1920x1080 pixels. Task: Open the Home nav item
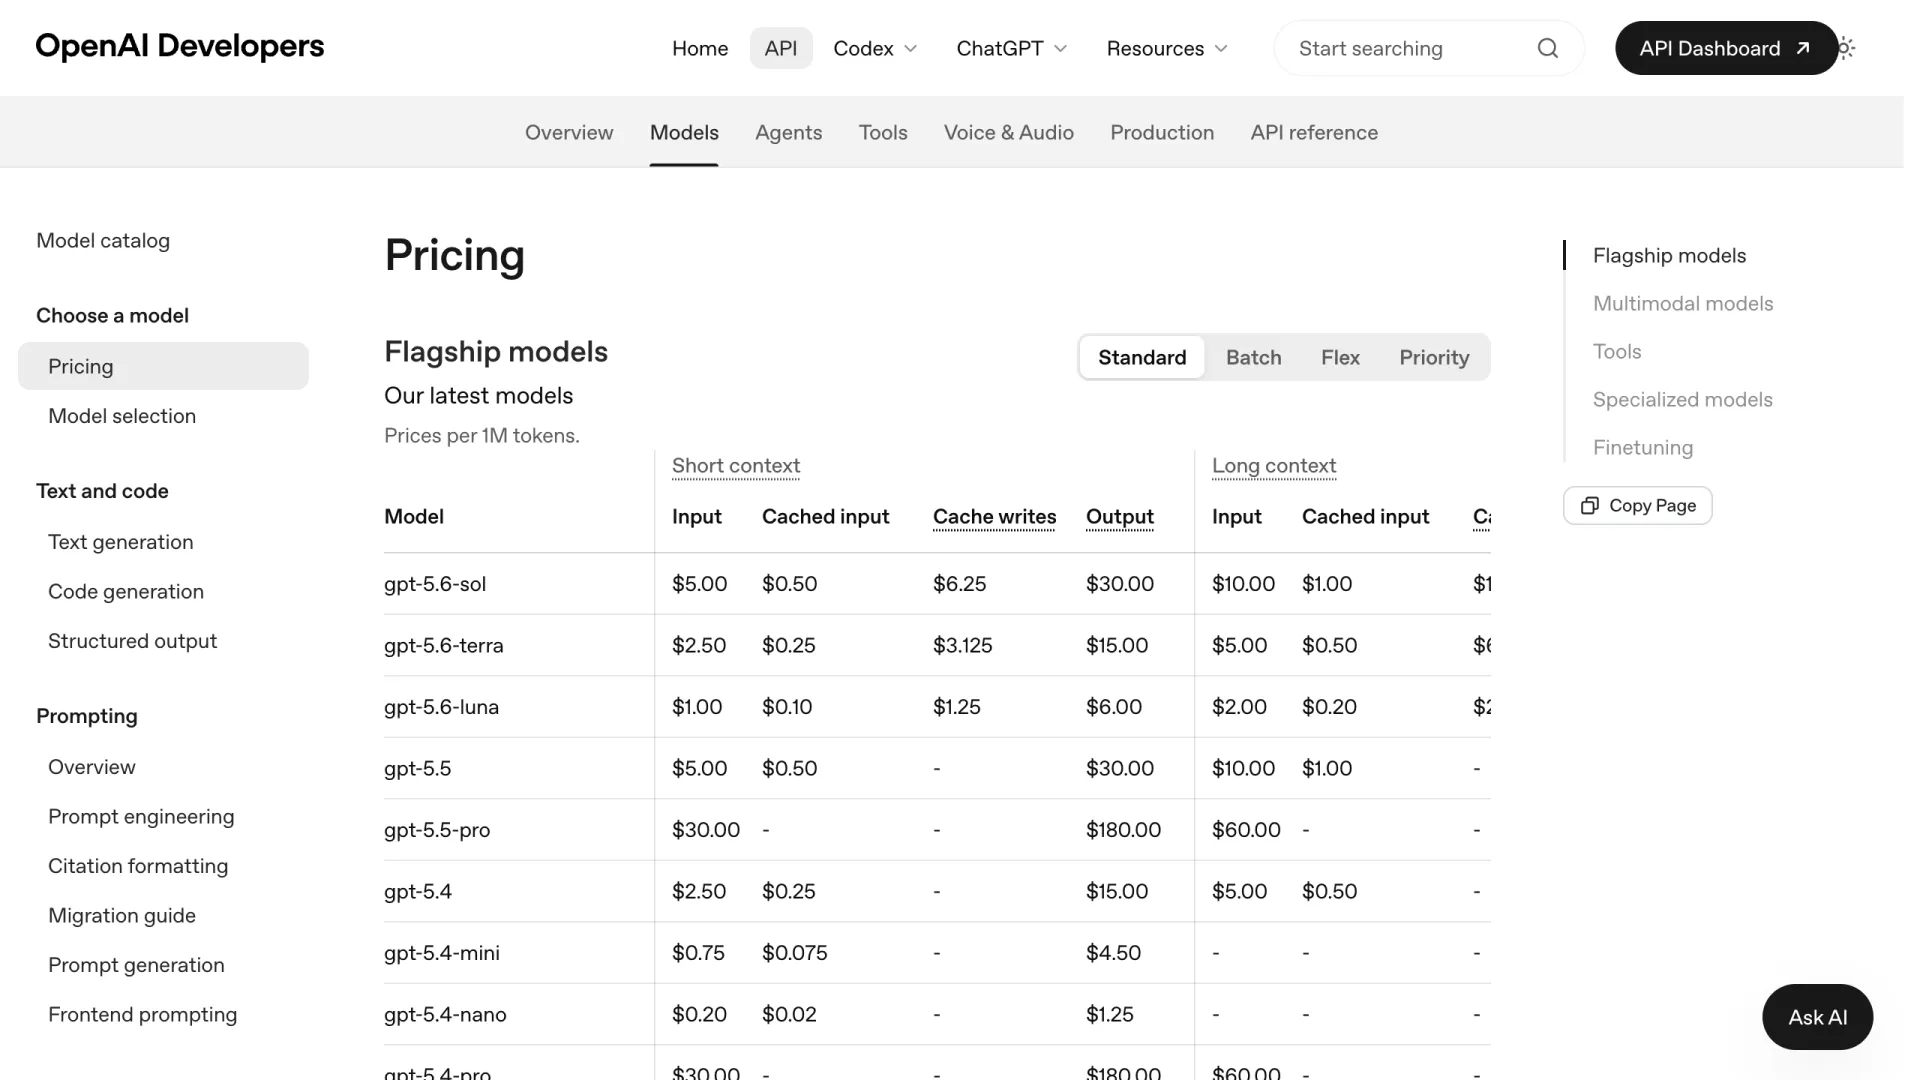point(700,48)
